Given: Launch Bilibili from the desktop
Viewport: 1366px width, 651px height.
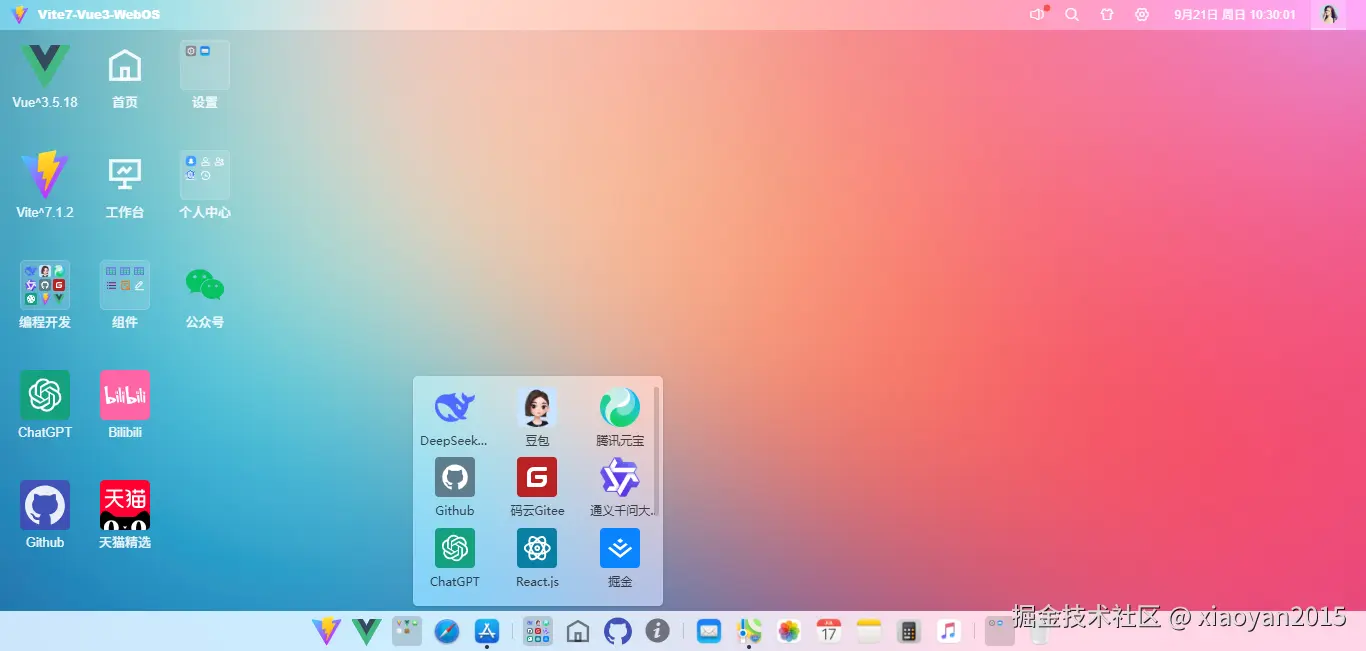Looking at the screenshot, I should pyautogui.click(x=124, y=393).
